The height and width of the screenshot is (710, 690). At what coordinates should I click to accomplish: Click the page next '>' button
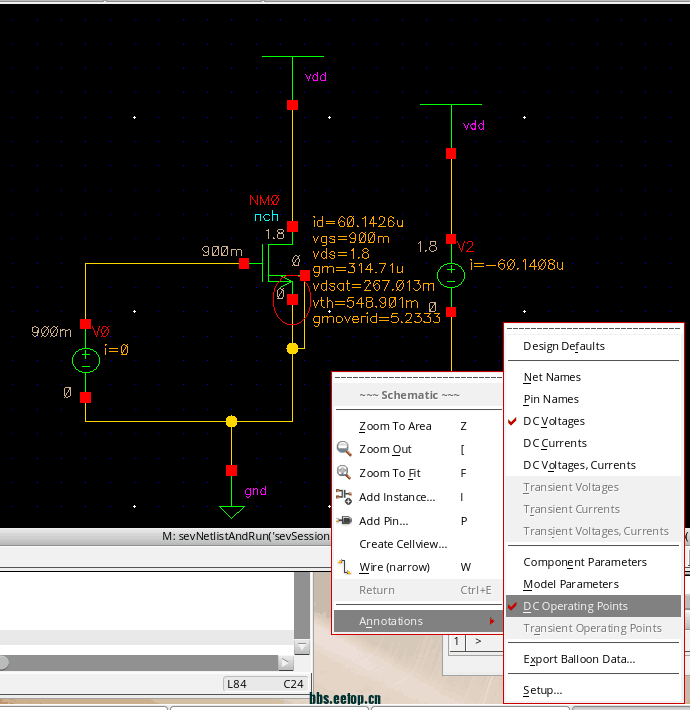(x=479, y=641)
